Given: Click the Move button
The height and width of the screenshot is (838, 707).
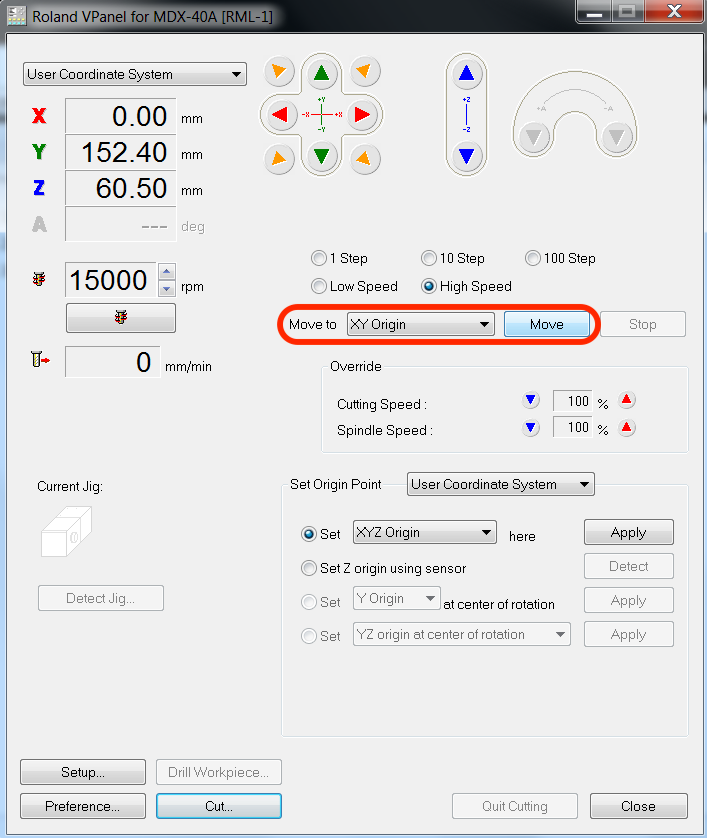Looking at the screenshot, I should 547,324.
